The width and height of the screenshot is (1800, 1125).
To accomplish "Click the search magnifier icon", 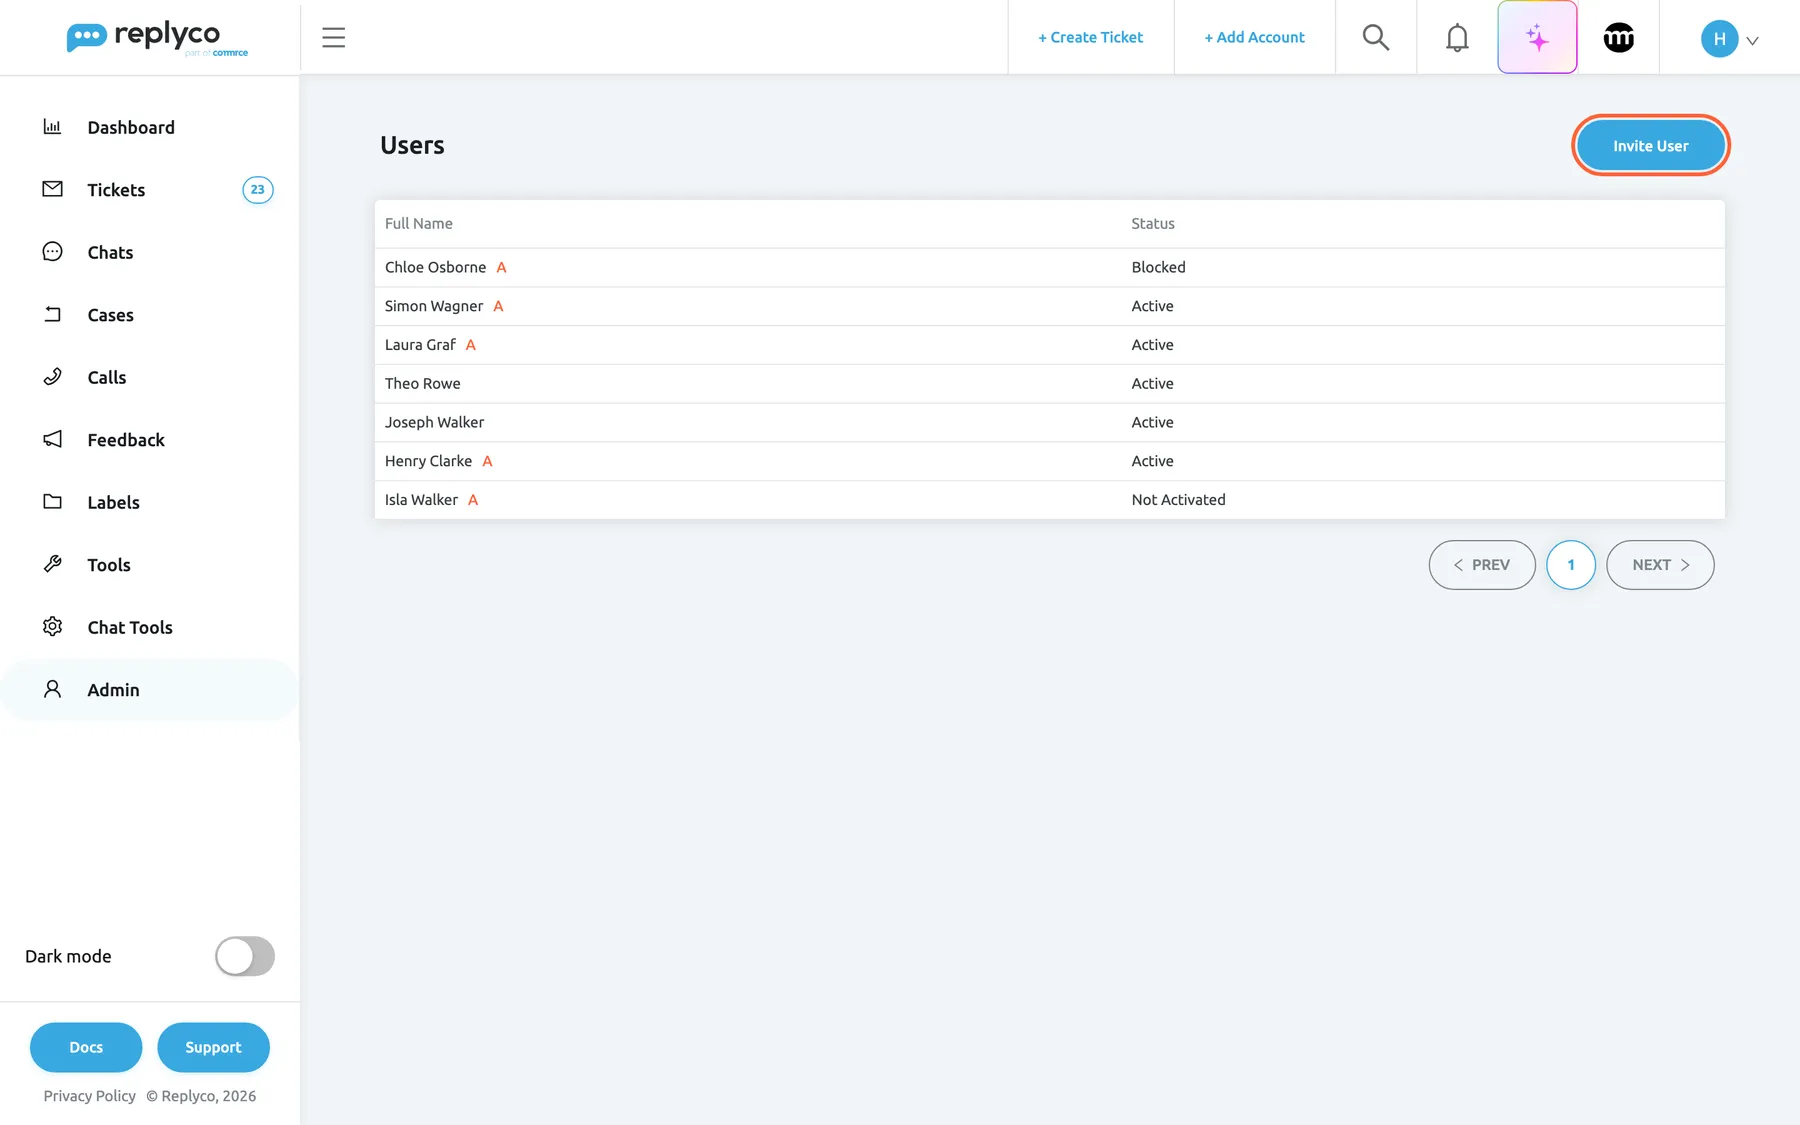I will [x=1376, y=38].
